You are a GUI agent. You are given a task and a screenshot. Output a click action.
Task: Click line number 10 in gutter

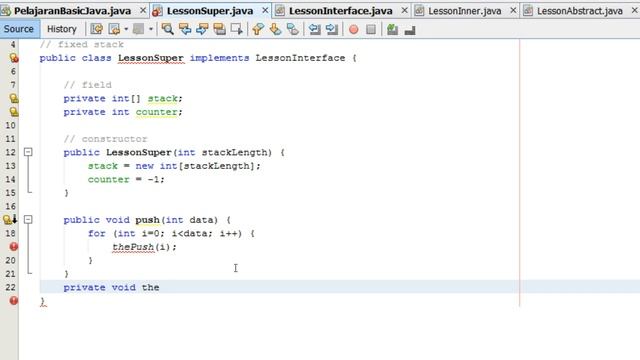[x=10, y=125]
